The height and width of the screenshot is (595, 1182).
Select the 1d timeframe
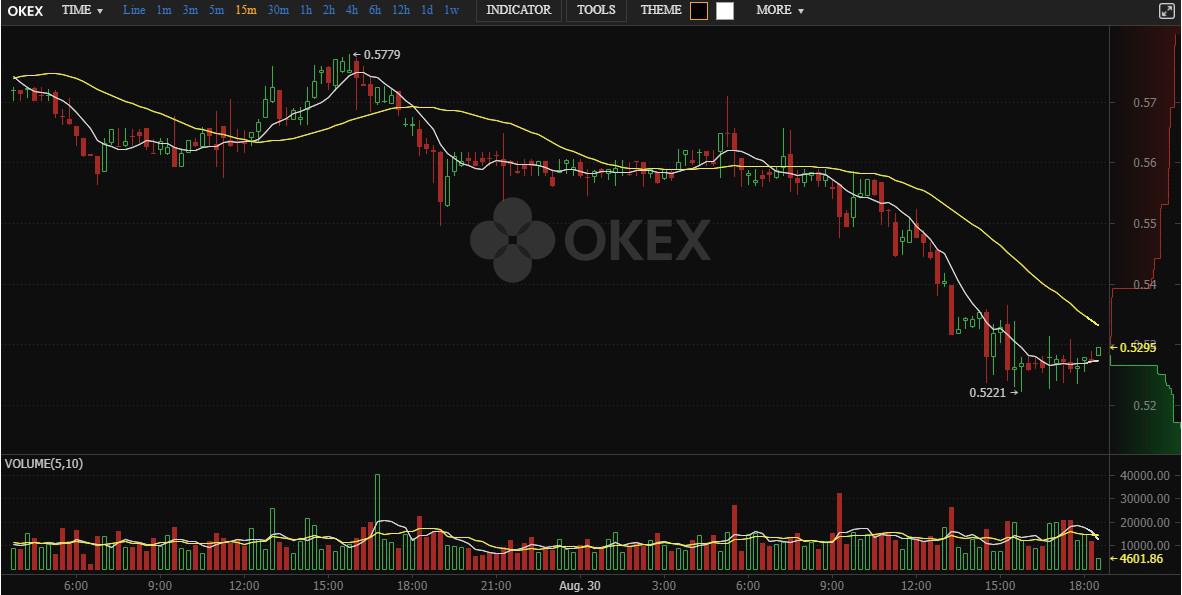click(427, 11)
